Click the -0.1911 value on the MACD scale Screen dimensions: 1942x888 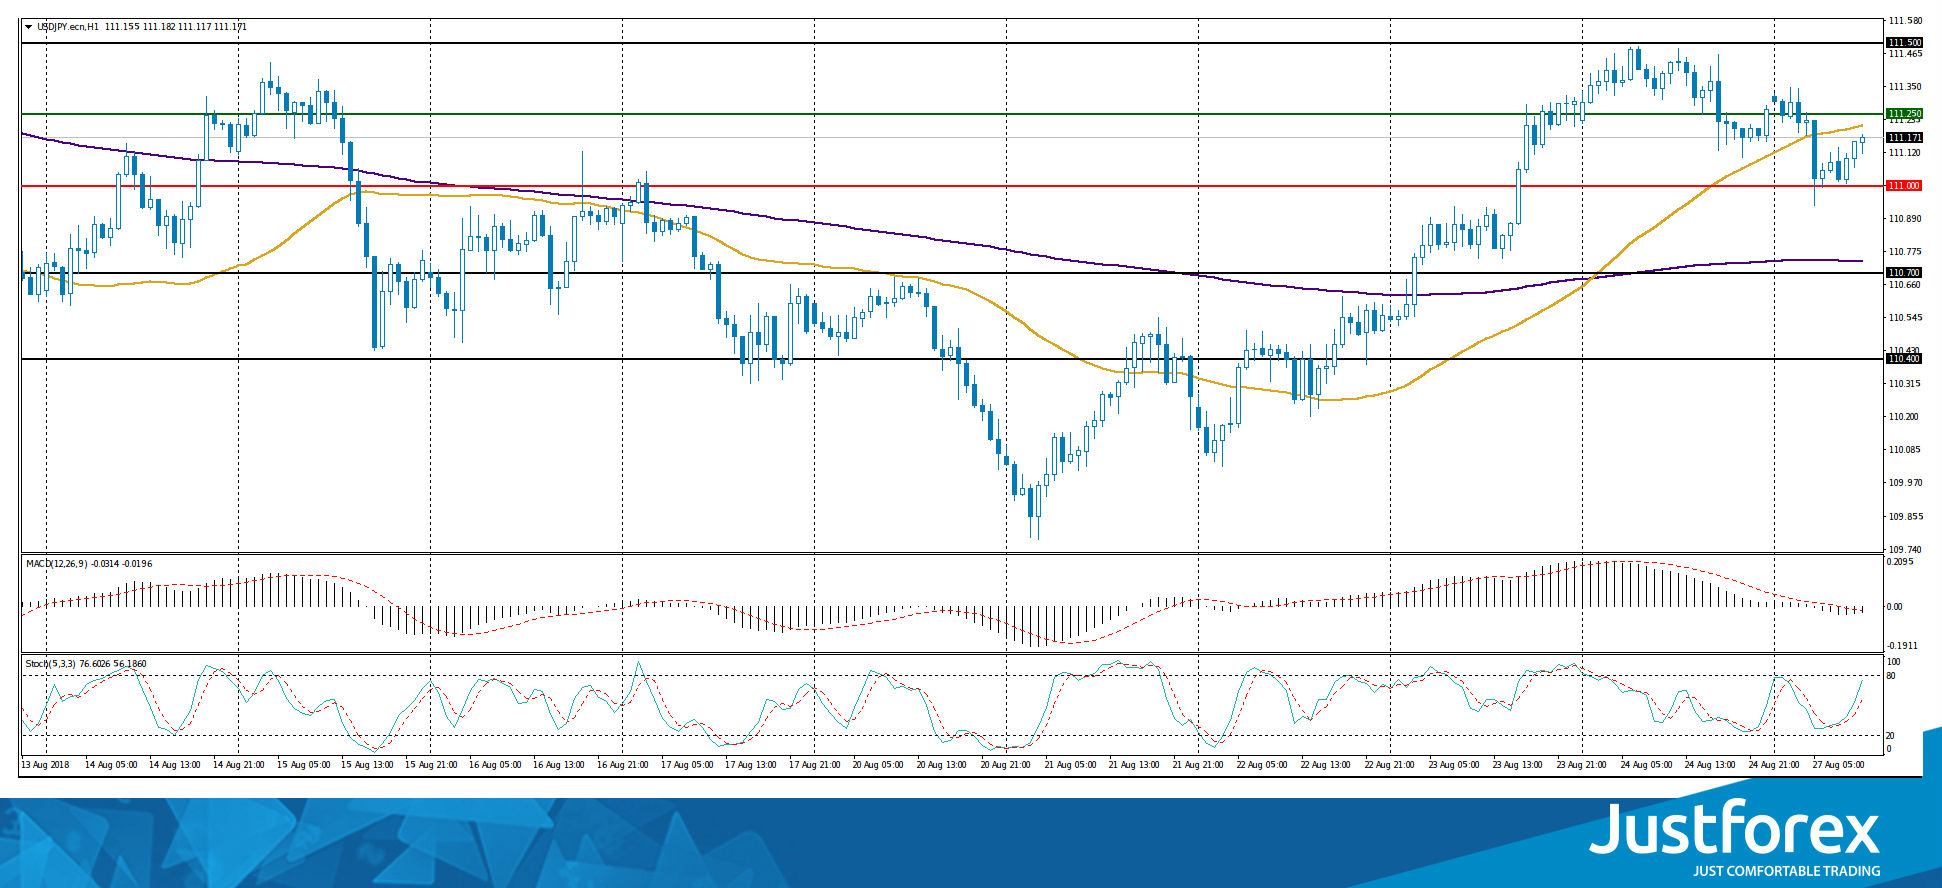tap(1900, 646)
